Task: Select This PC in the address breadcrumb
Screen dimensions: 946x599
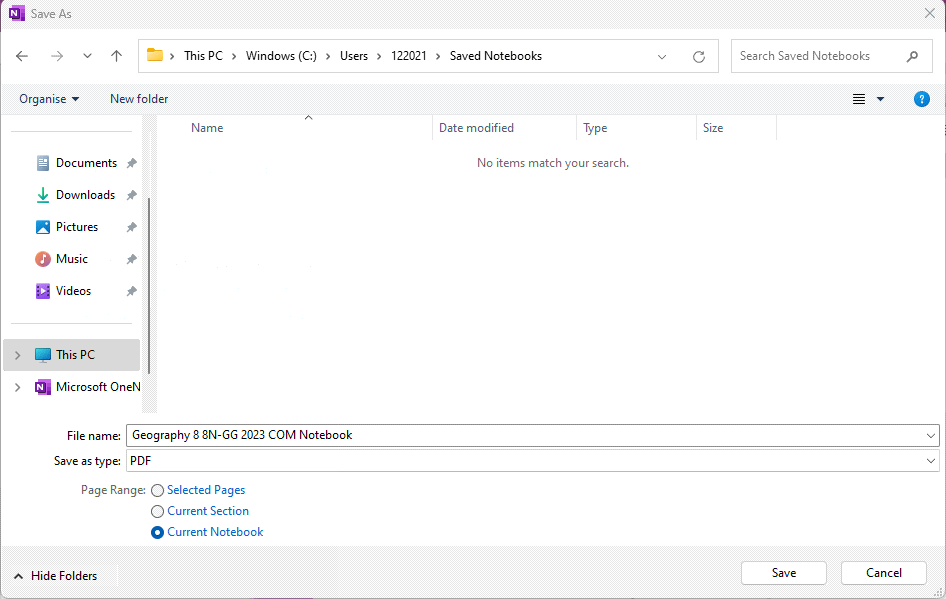Action: tap(203, 56)
